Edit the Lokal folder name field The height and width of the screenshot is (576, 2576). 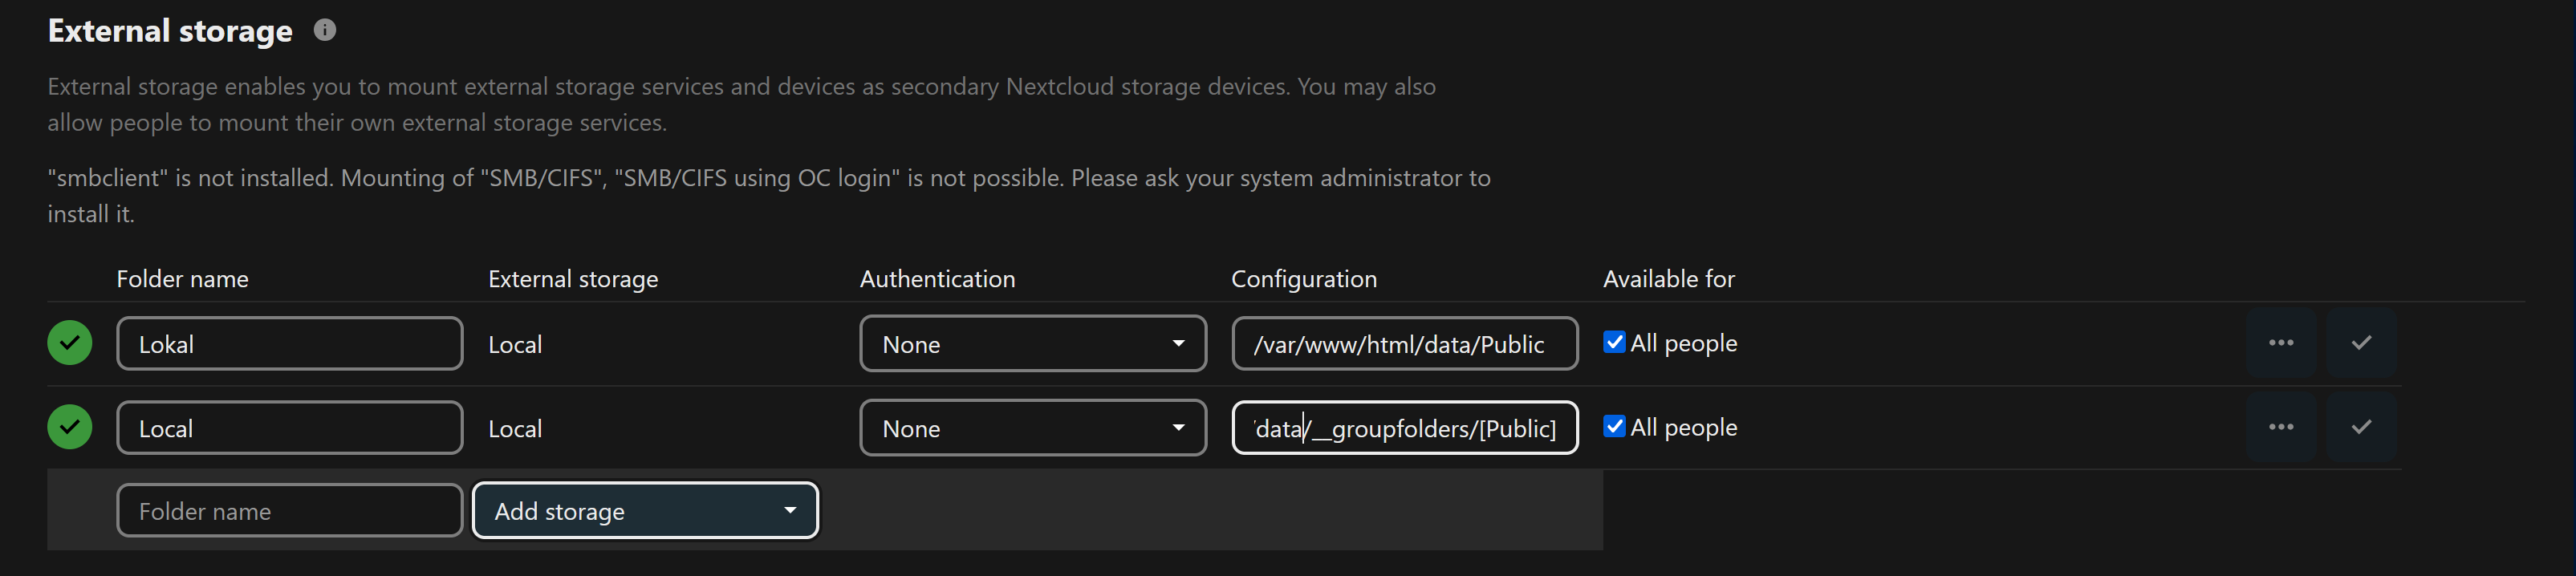tap(289, 344)
